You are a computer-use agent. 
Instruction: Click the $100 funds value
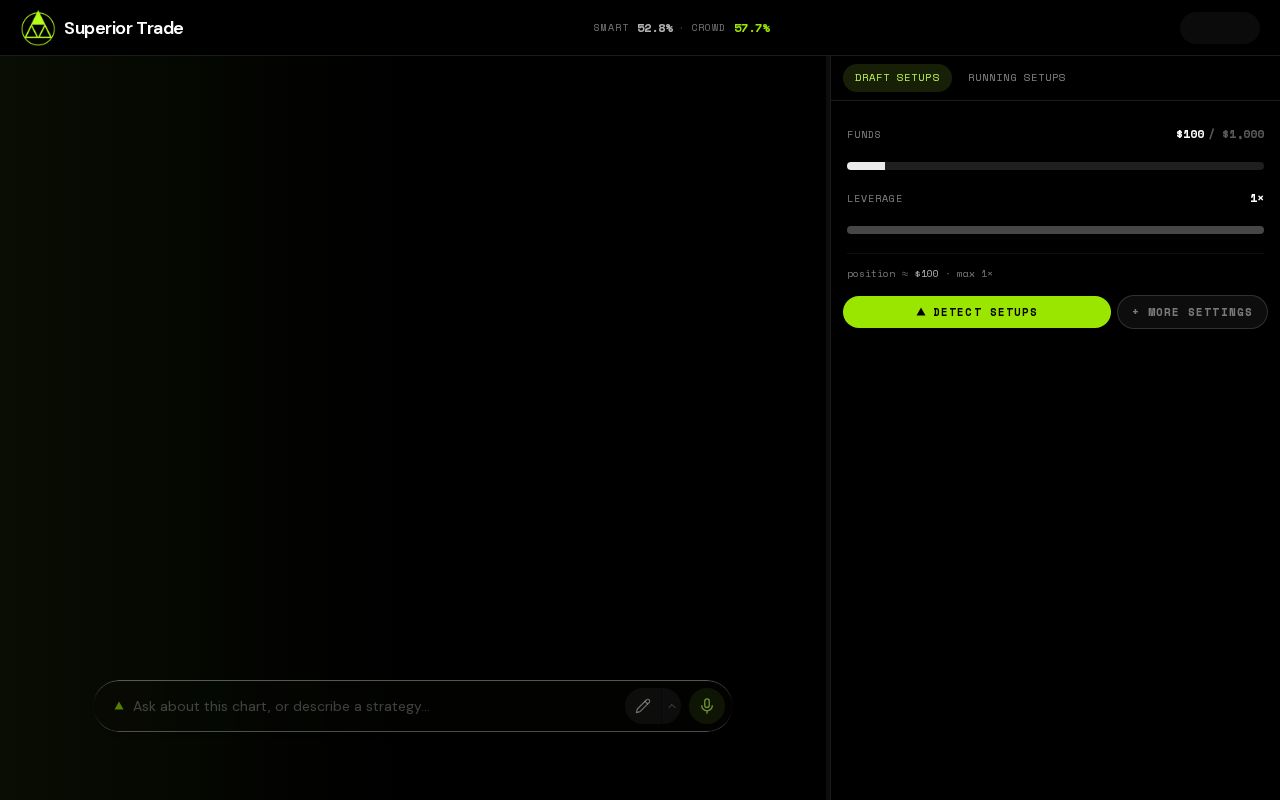(x=1190, y=134)
